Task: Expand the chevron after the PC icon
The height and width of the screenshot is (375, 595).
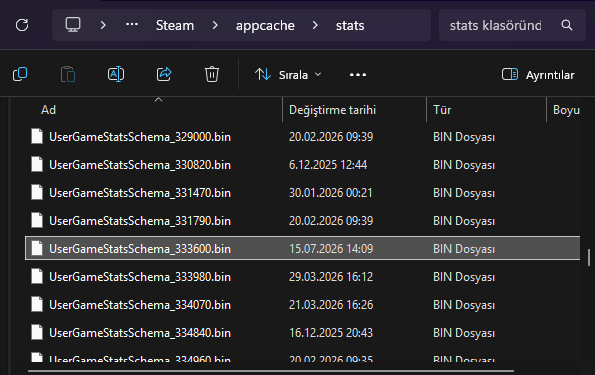Action: coord(103,25)
